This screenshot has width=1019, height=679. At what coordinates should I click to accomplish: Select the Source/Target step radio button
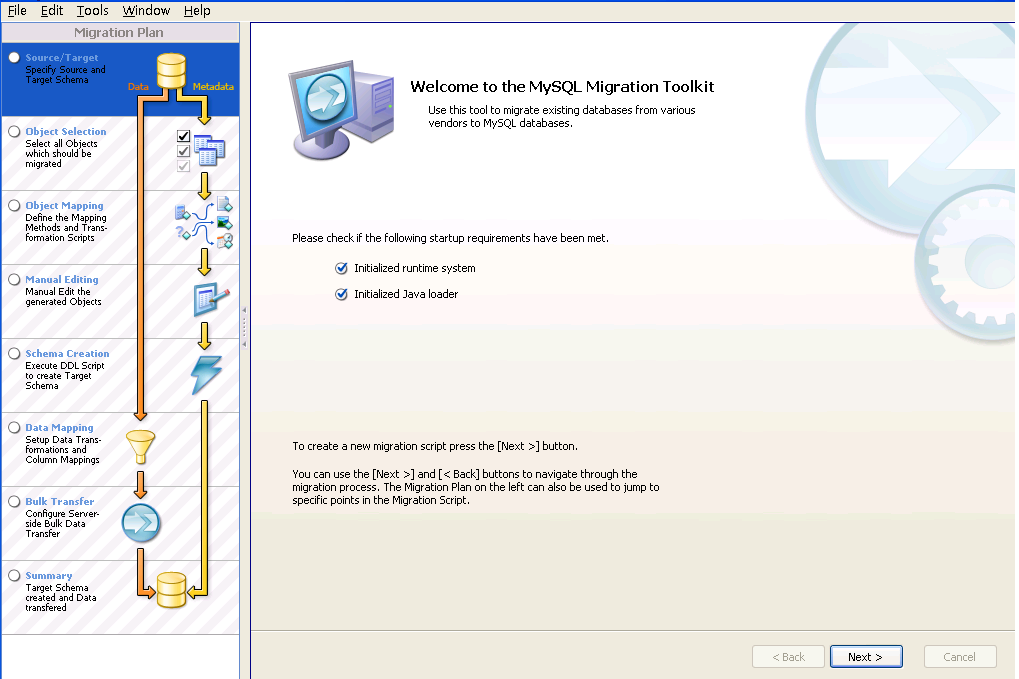14,57
